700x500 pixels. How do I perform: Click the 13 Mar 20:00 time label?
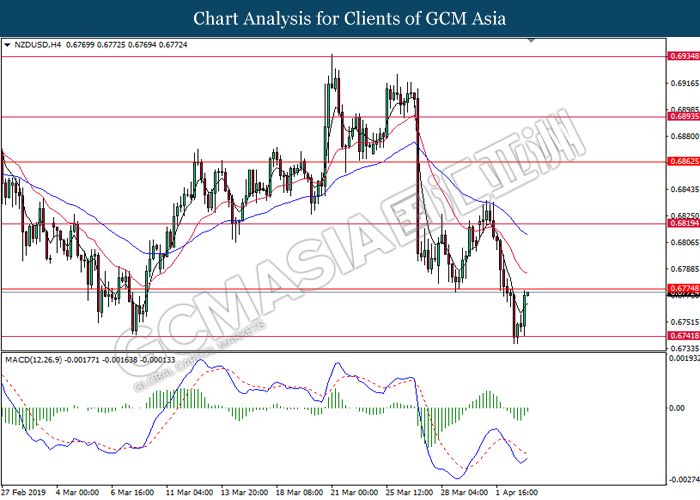coord(245,492)
